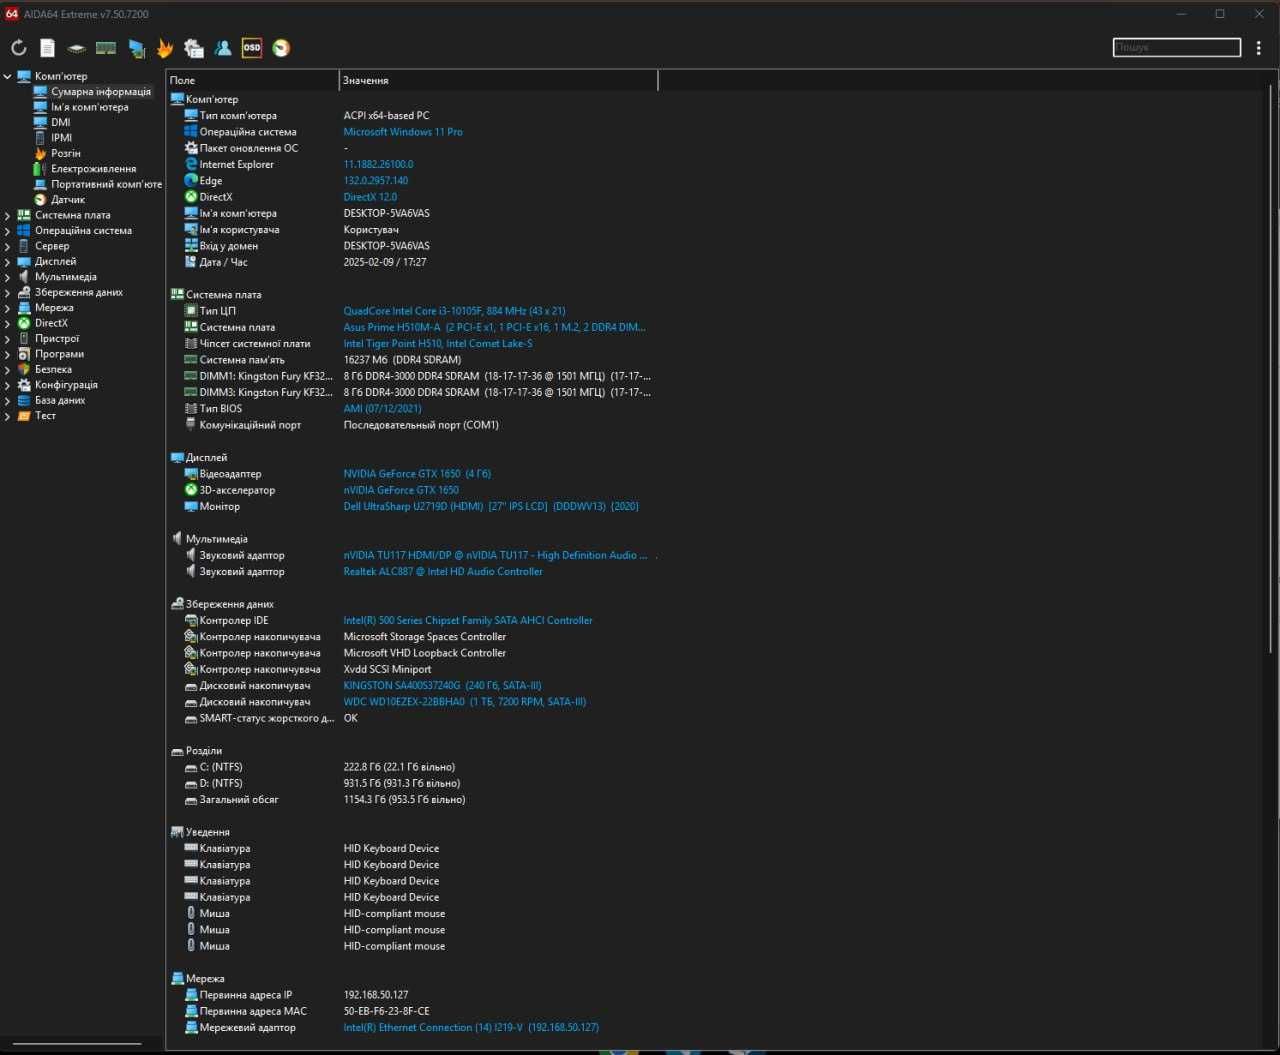Select Пристрої in the sidebar tree
This screenshot has width=1280, height=1055.
coord(57,339)
